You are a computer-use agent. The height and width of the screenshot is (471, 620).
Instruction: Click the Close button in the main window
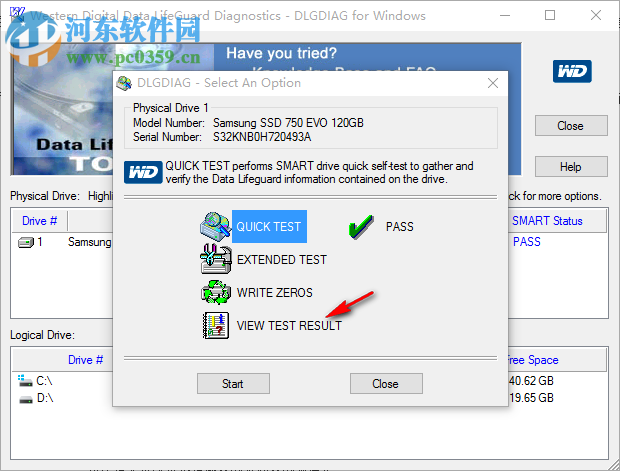pyautogui.click(x=571, y=126)
